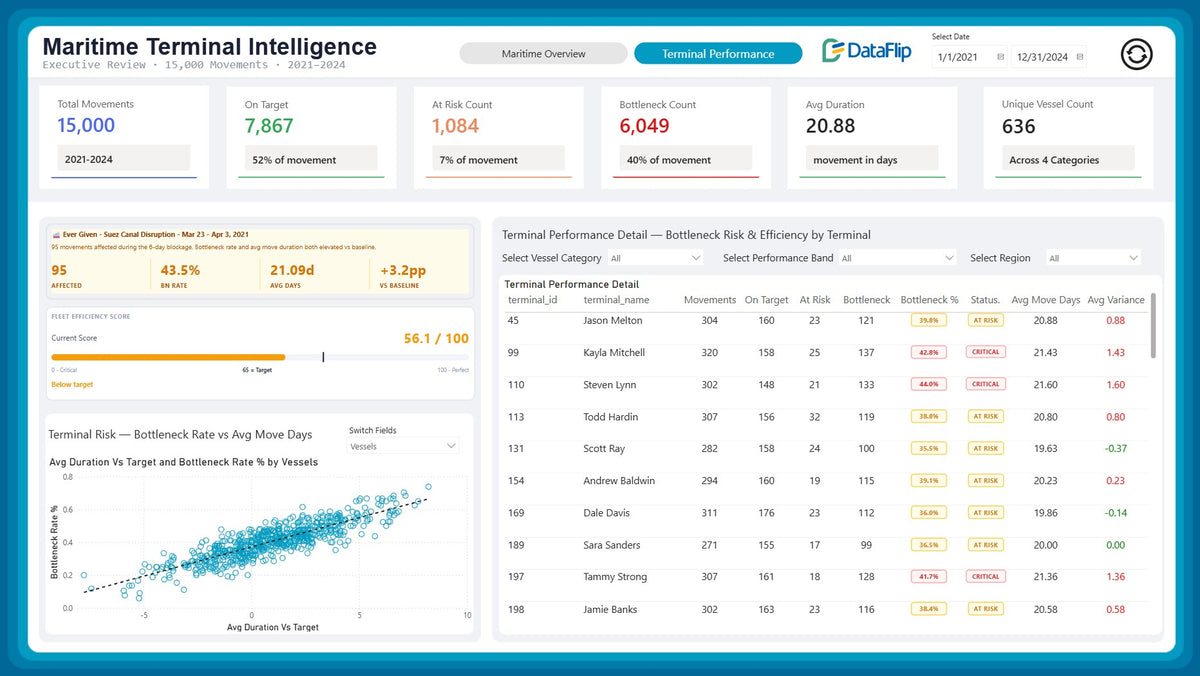Switch to the Maritime Overview tab

544,54
